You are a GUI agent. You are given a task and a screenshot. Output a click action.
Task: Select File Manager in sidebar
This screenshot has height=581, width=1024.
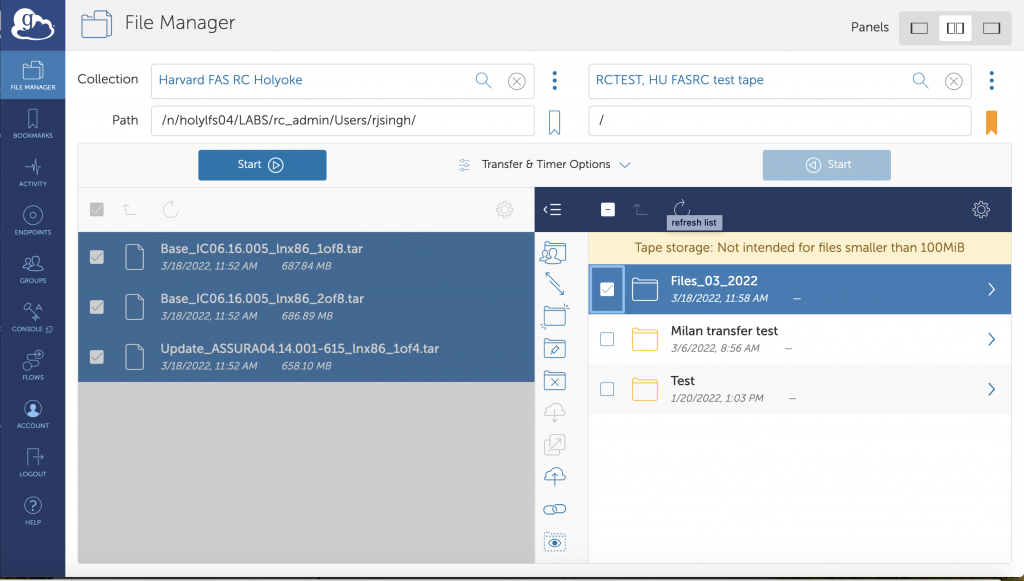tap(33, 75)
